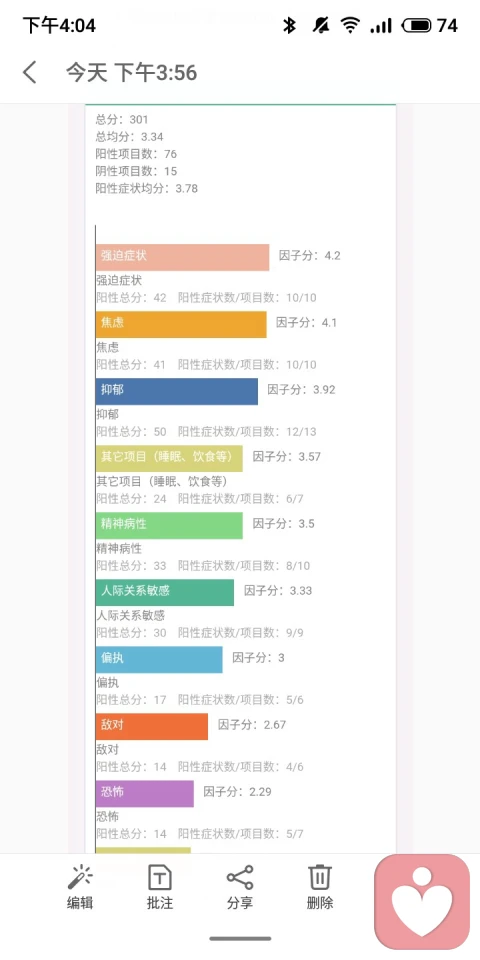The image size is (480, 960).
Task: Tap the battery indicator showing 74
Action: (x=430, y=25)
